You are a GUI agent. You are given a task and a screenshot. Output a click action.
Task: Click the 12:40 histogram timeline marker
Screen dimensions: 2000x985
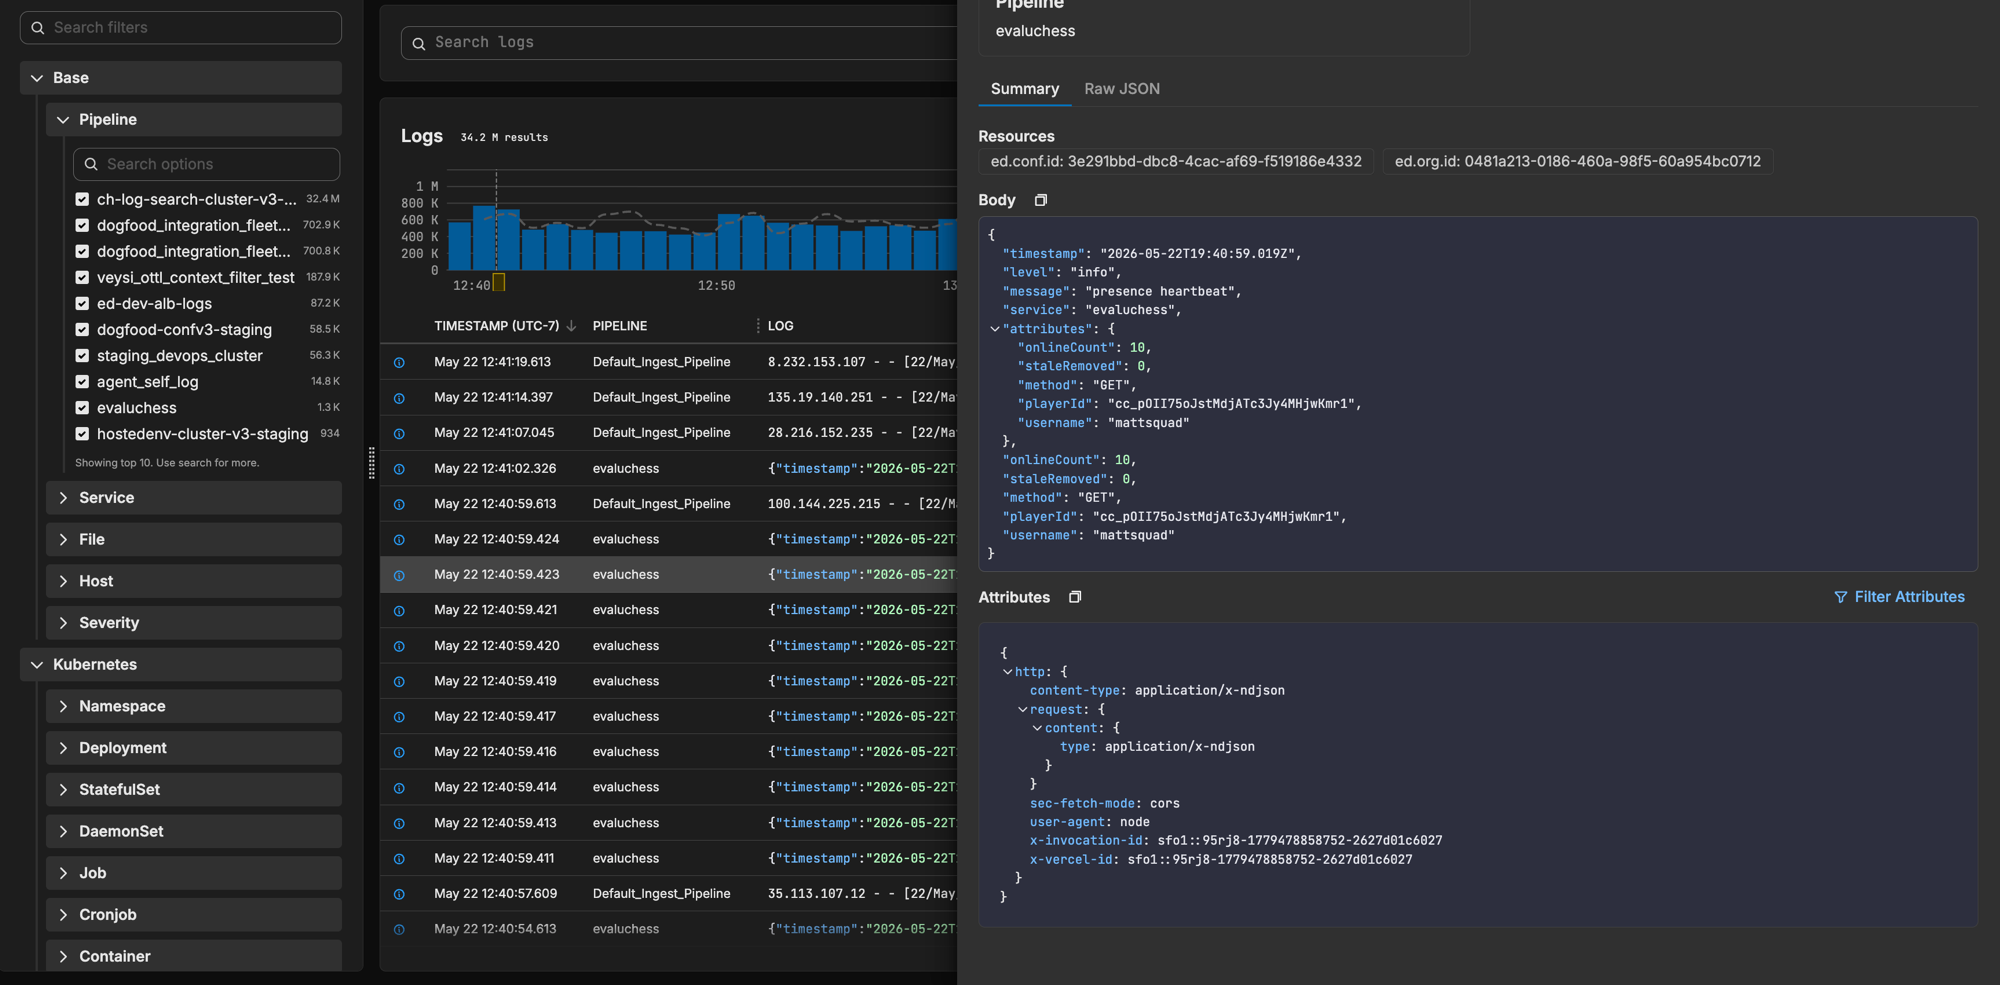499,283
